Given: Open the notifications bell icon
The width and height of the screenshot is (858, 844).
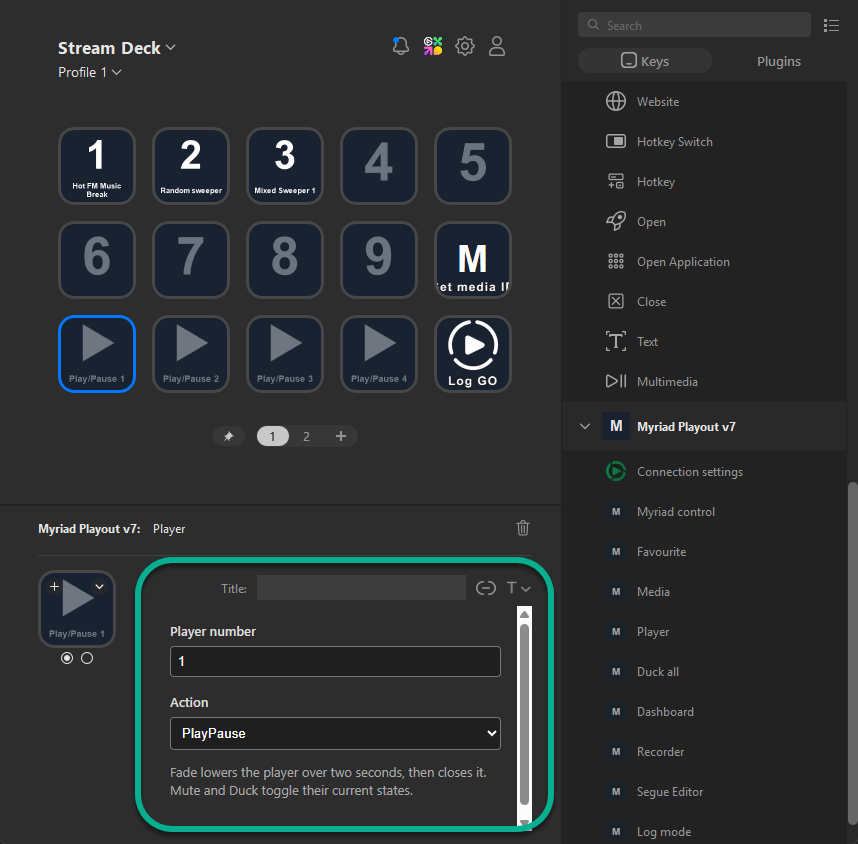Looking at the screenshot, I should click(x=401, y=46).
